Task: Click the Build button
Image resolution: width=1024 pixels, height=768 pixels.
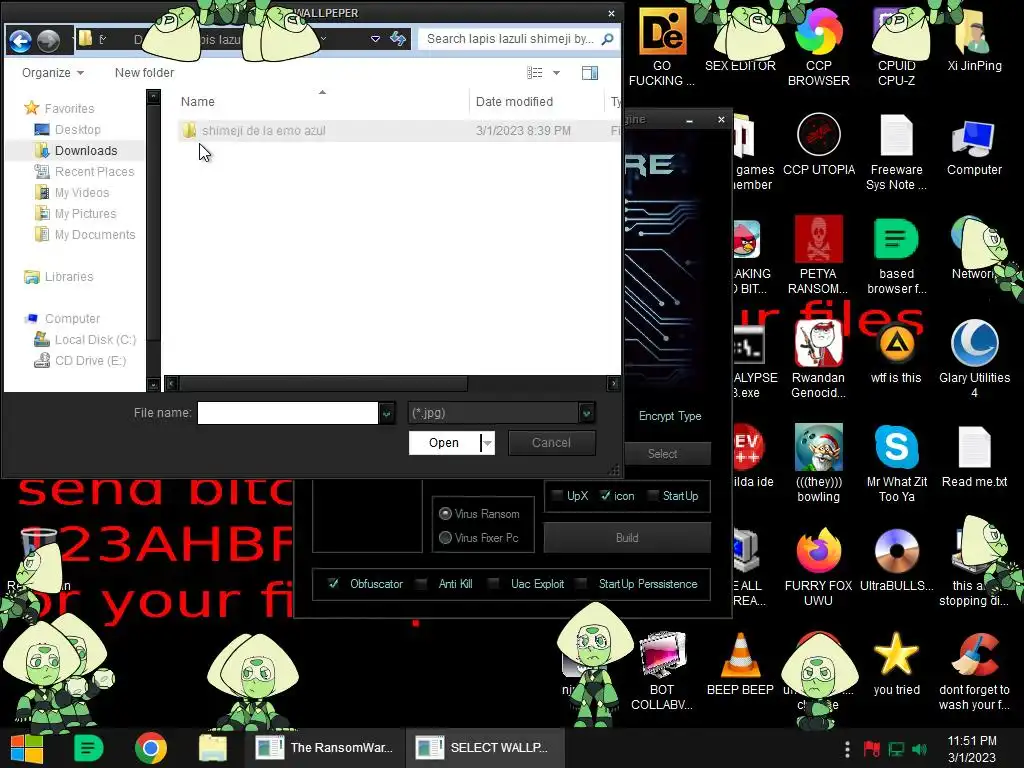Action: [627, 537]
